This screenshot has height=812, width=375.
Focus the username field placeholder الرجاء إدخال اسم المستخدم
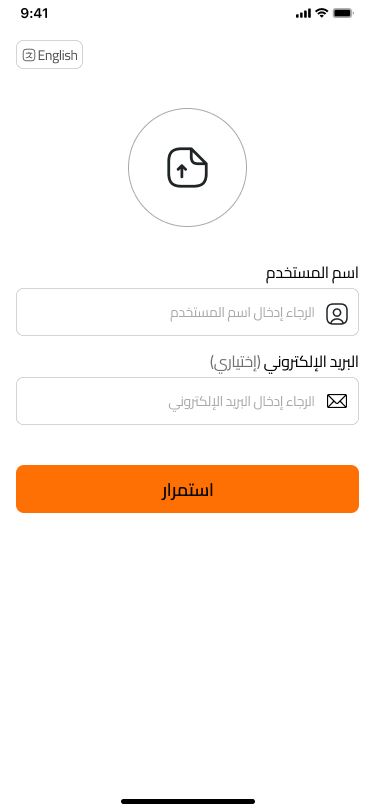click(x=242, y=313)
